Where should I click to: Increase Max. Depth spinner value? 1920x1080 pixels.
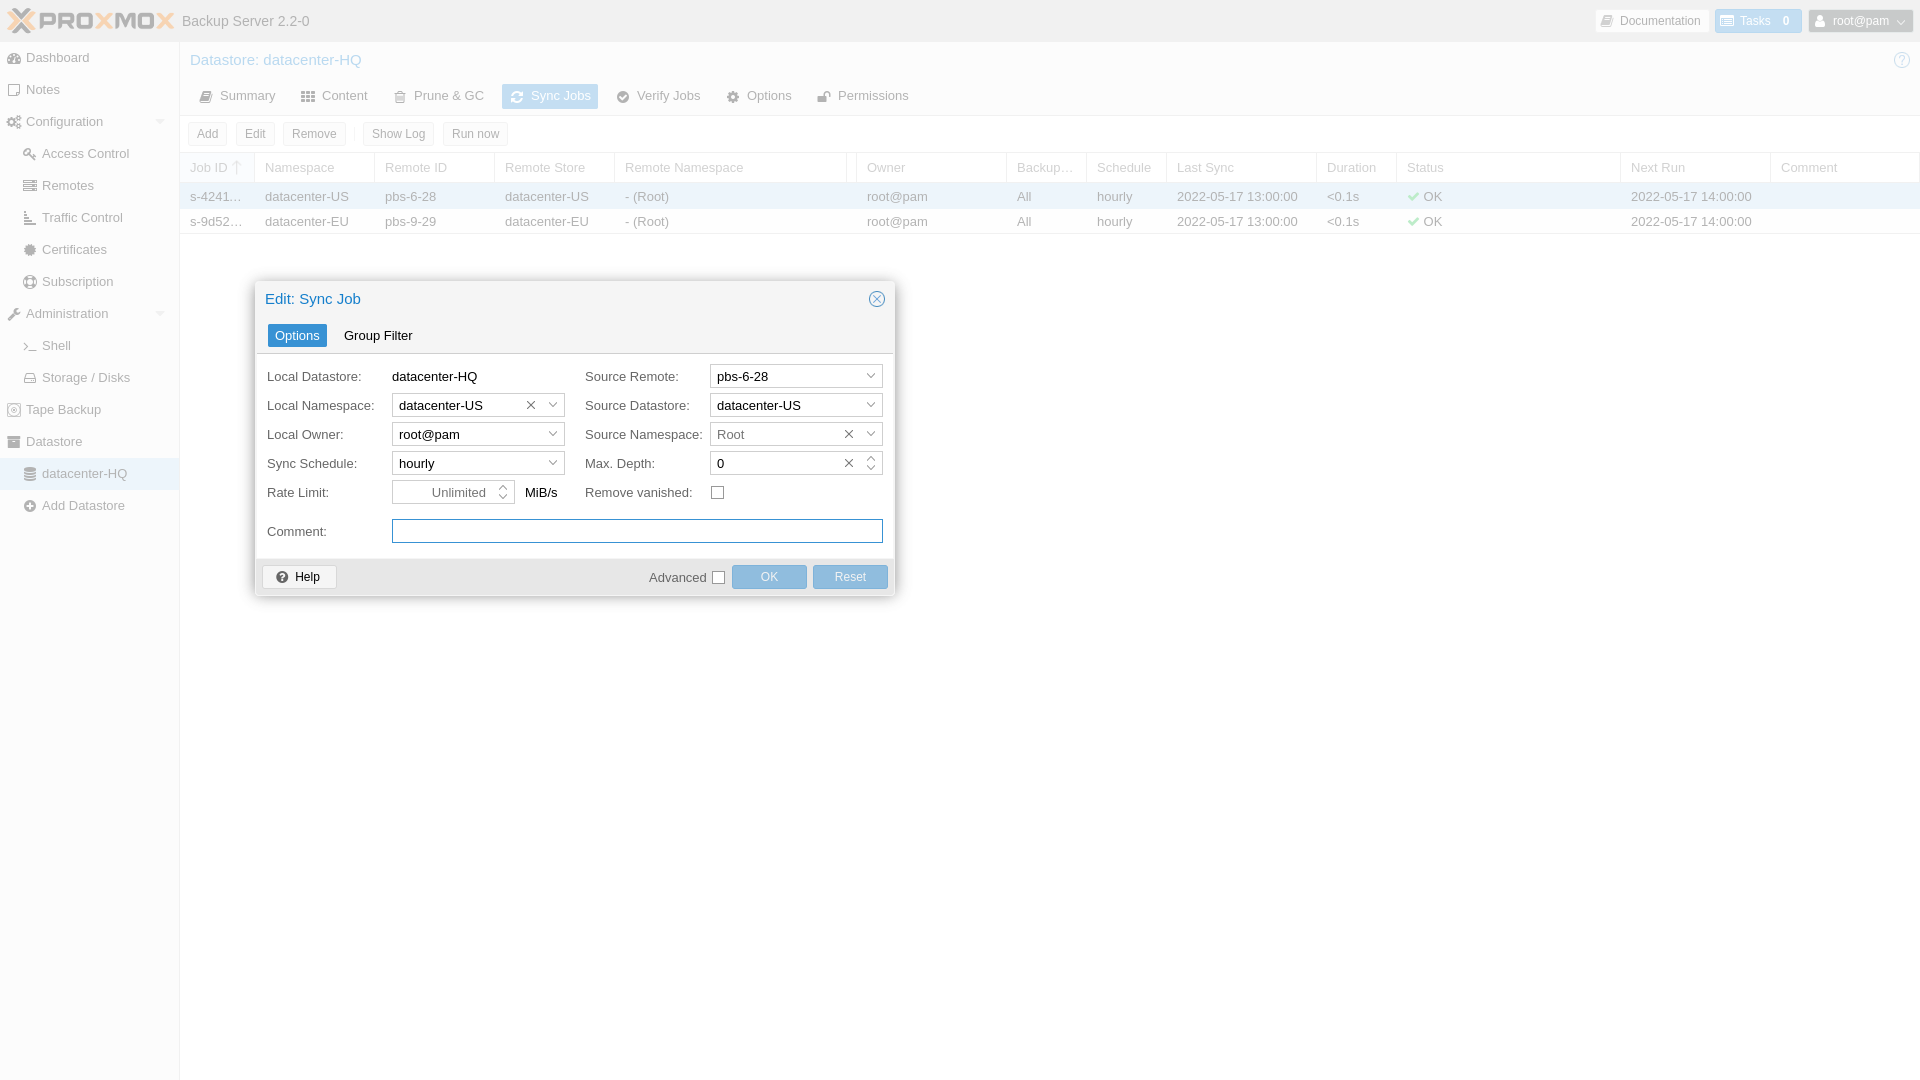871,458
